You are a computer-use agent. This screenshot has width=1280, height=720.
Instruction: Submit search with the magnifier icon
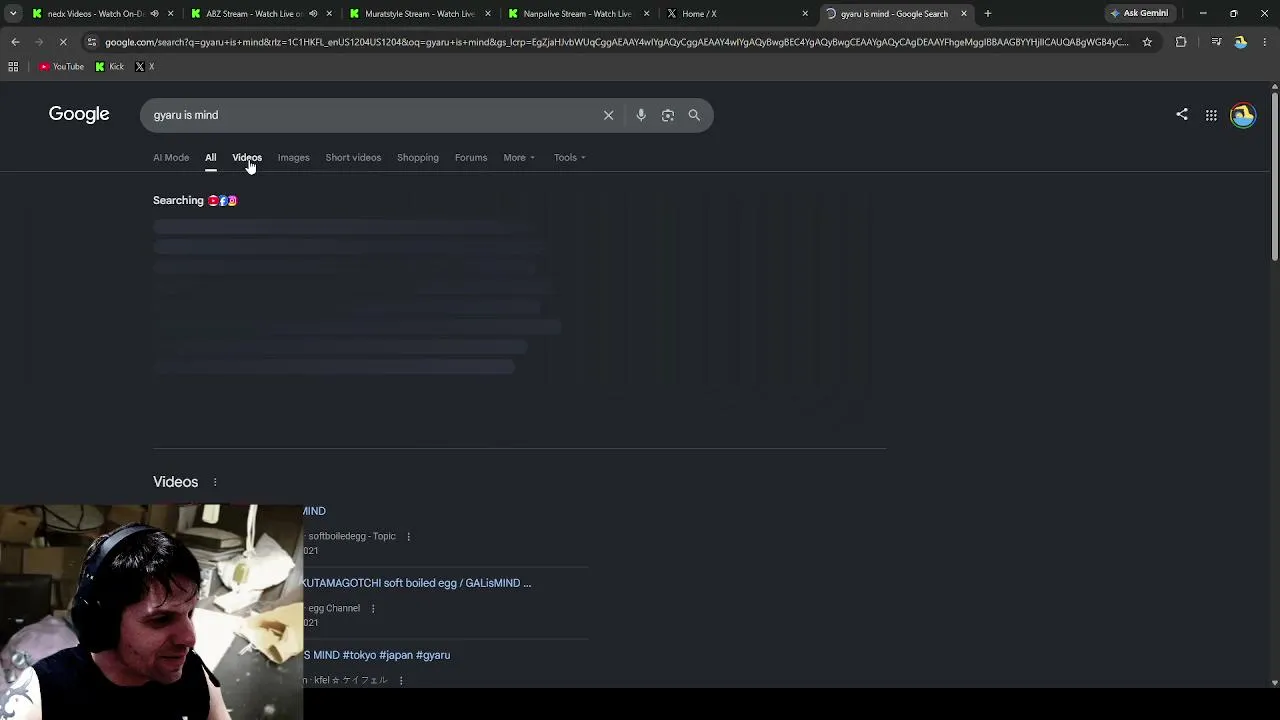point(694,115)
